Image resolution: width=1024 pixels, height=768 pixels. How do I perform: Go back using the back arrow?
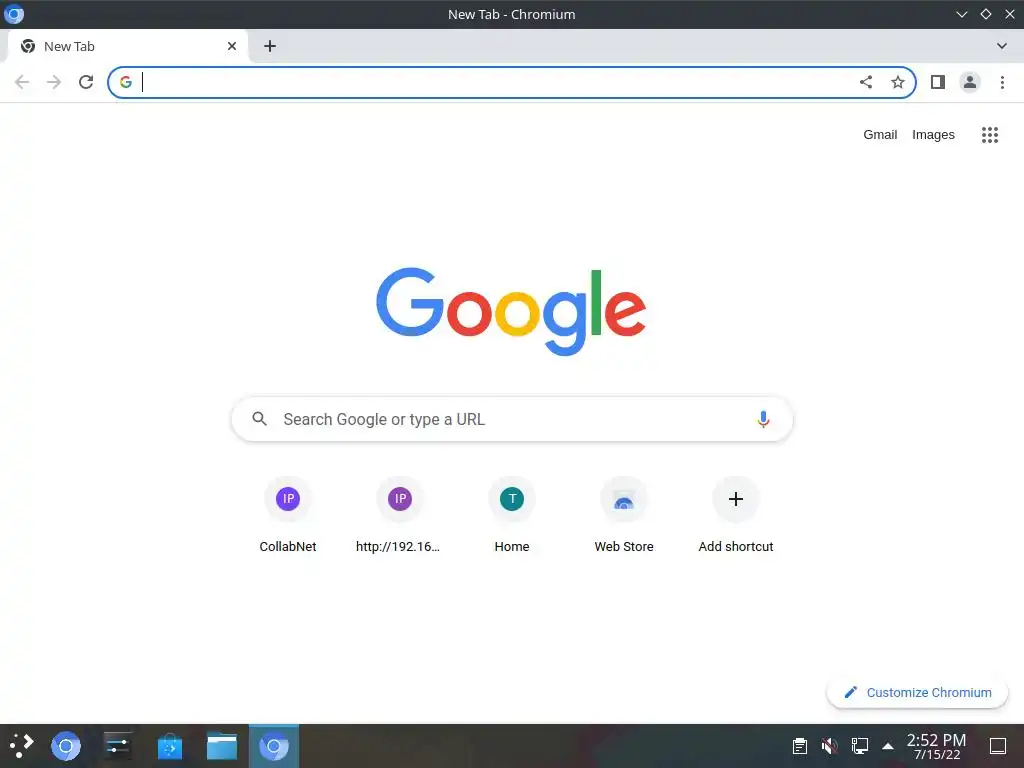click(22, 82)
